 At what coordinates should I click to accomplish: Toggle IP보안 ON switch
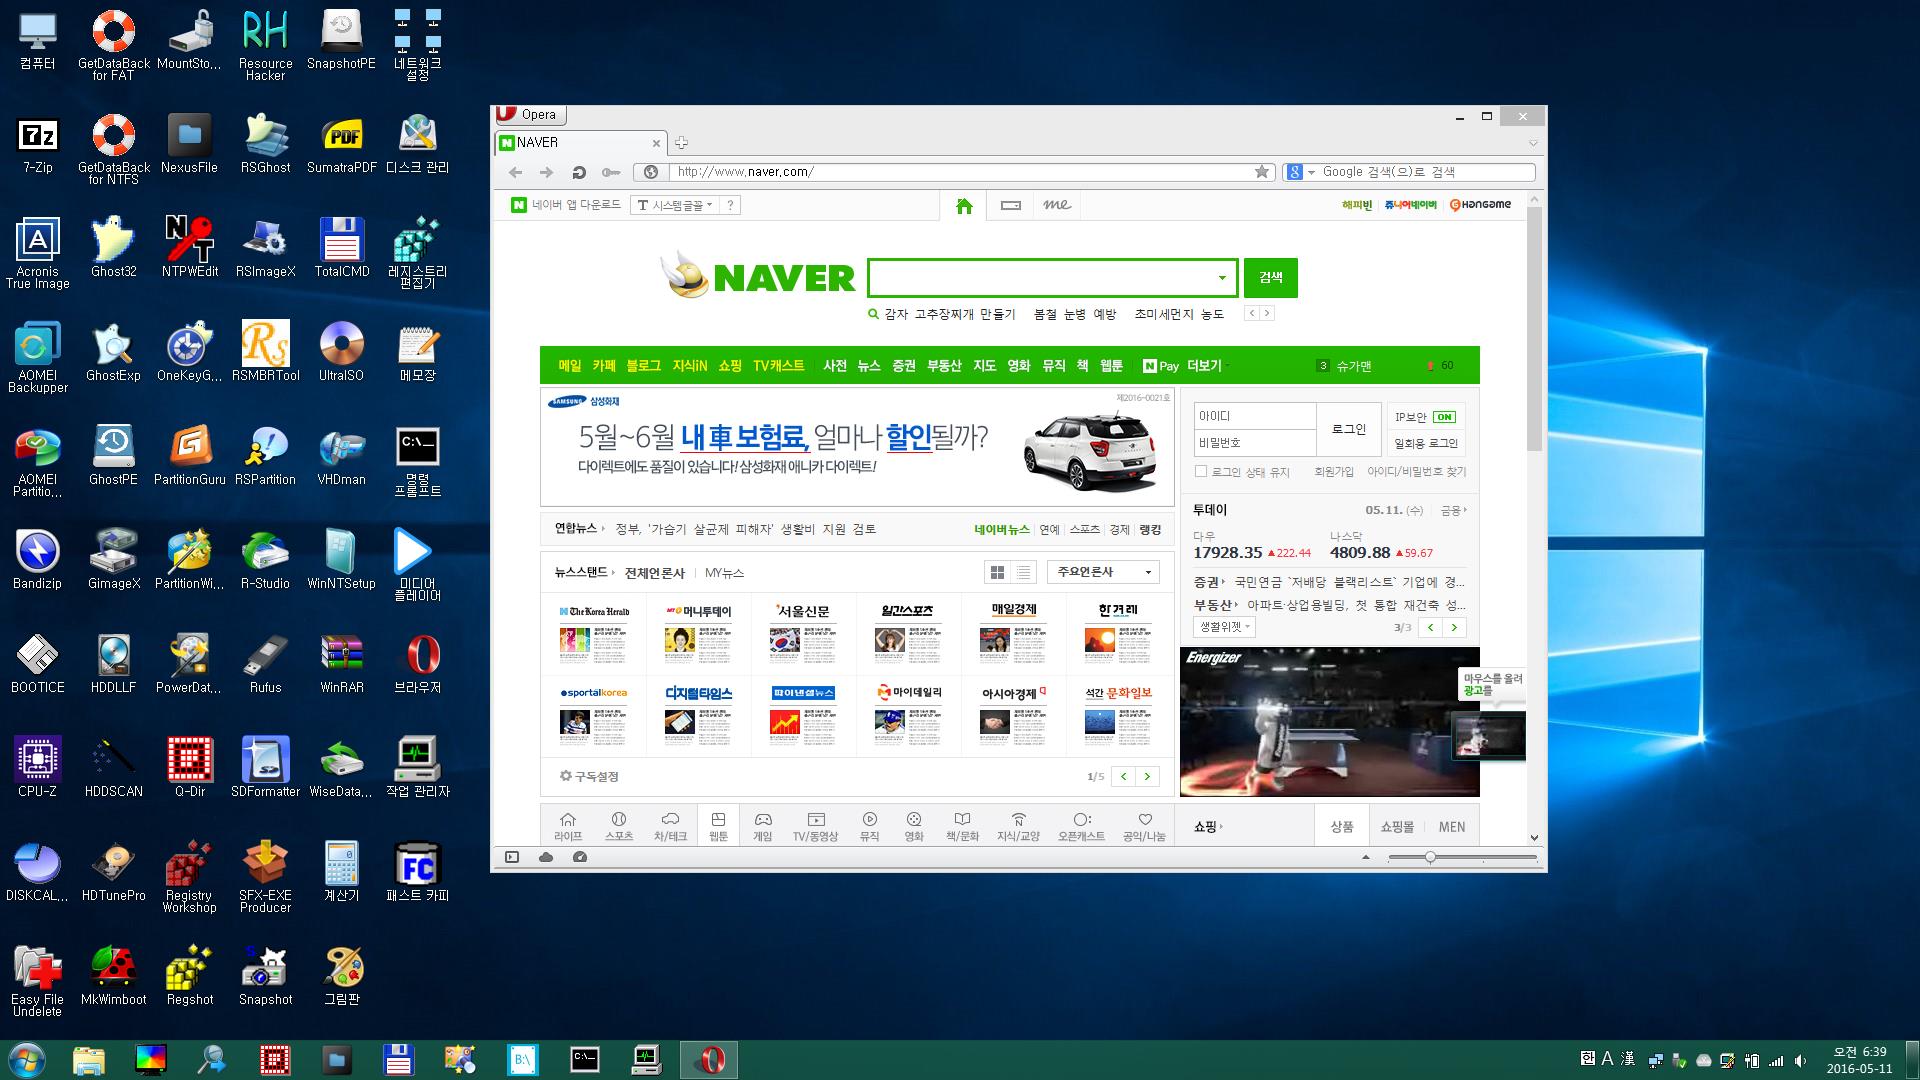click(x=1444, y=417)
